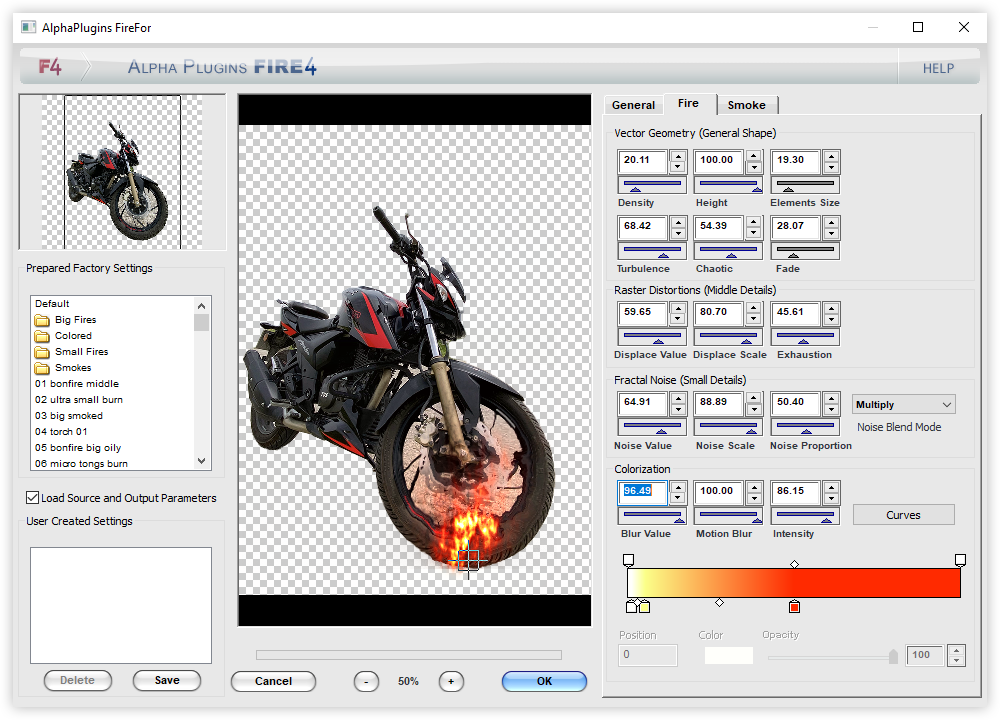Screen dimensions: 1000x720
Task: Click the F4 logo icon
Action: 50,66
